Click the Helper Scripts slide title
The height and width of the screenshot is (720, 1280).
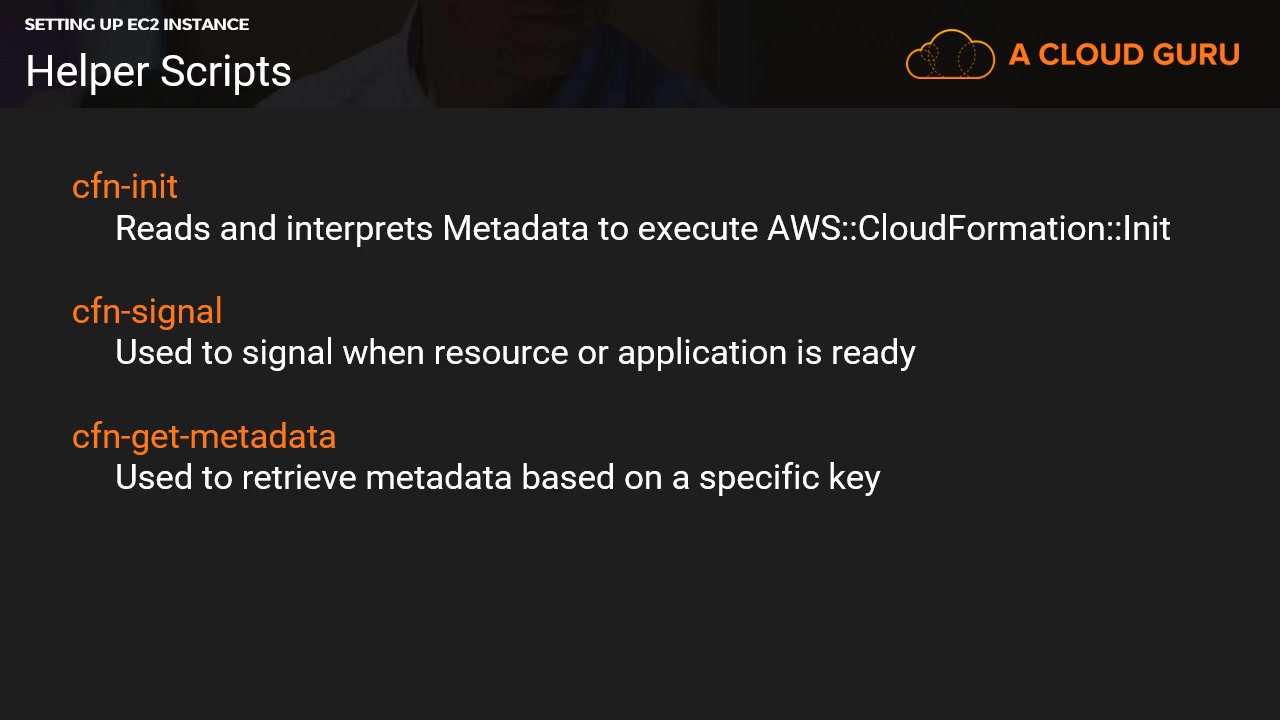158,71
